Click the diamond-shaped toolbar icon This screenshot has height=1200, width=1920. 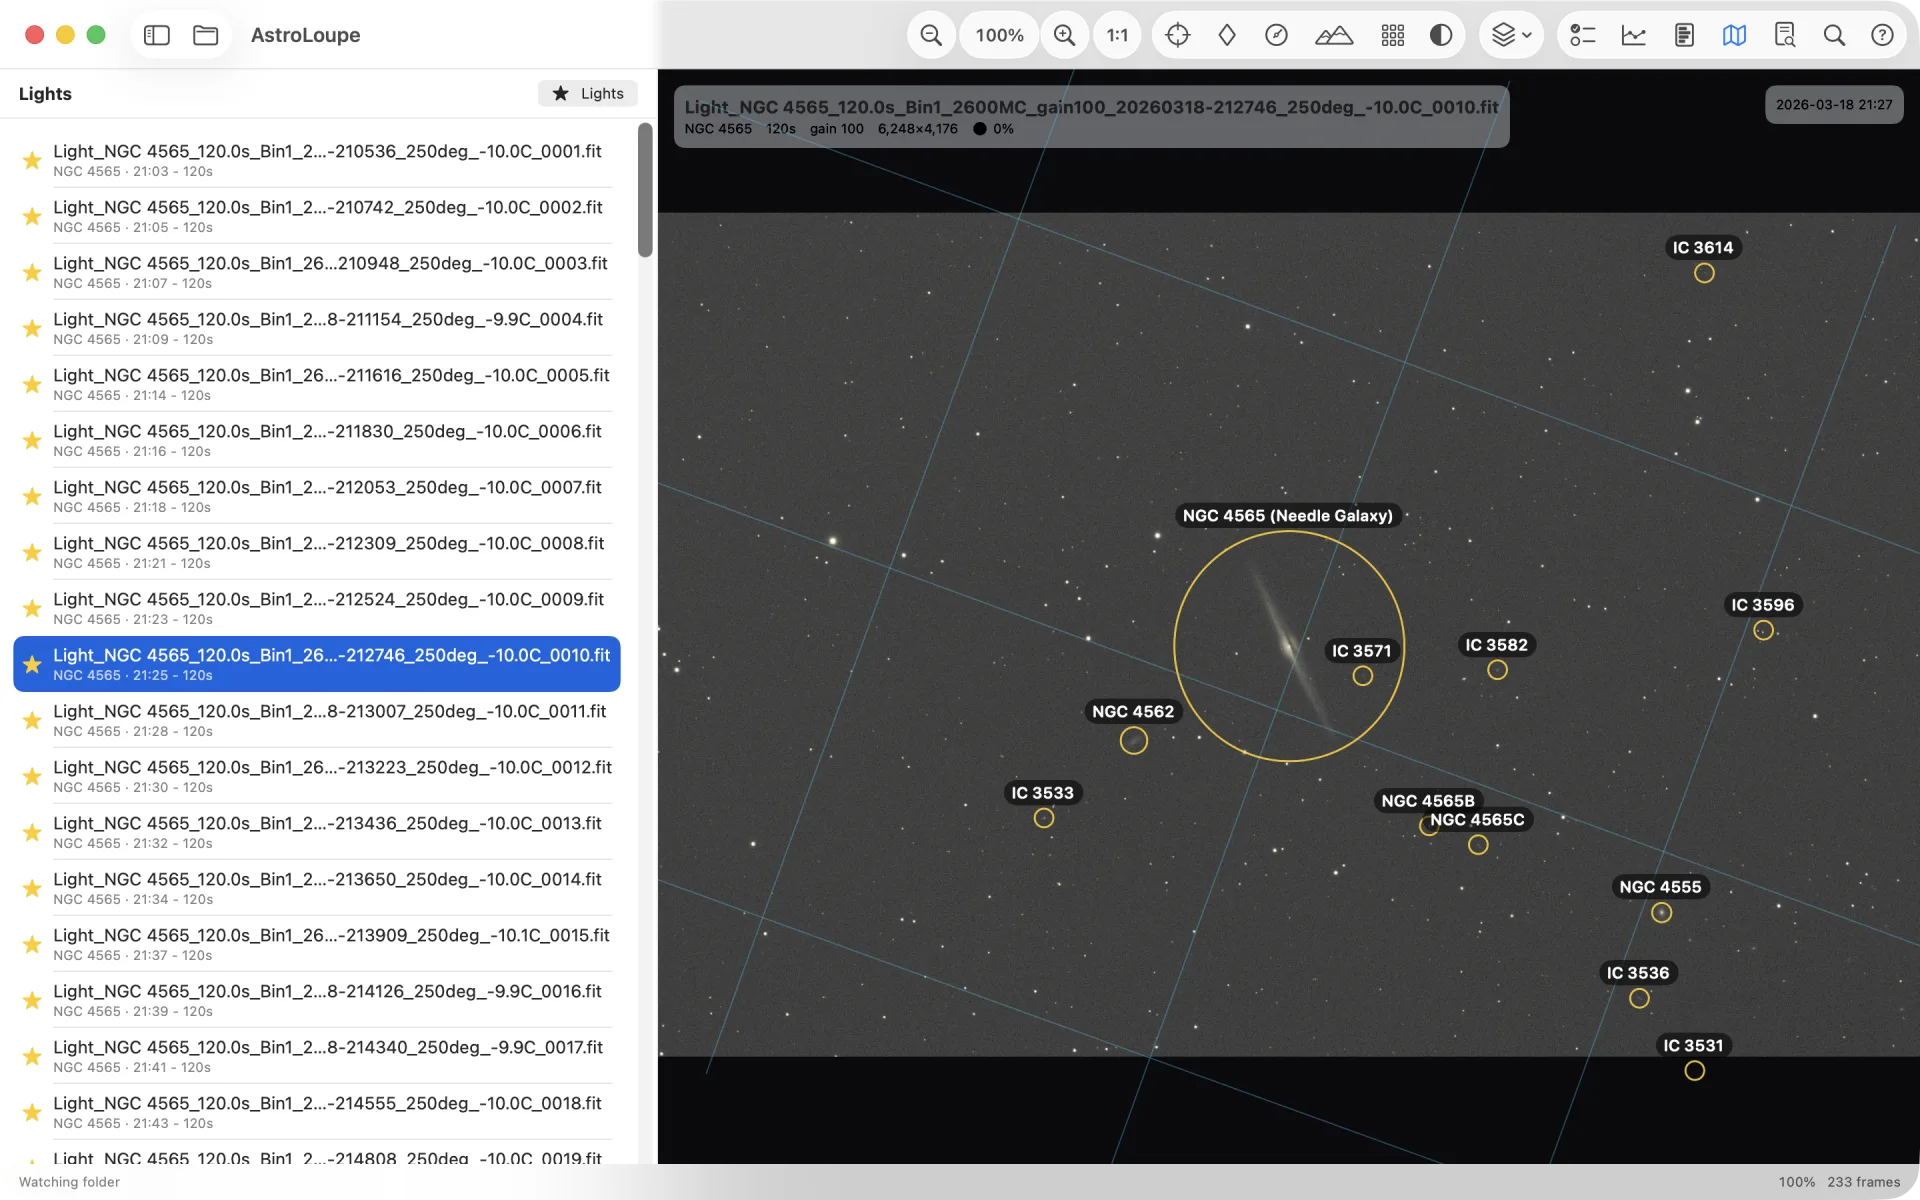point(1227,35)
